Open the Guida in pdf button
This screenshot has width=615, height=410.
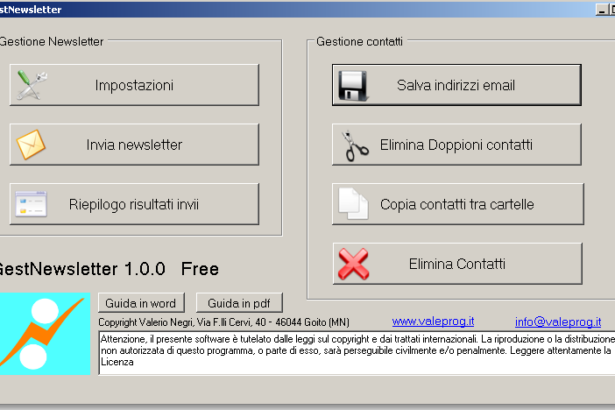[x=239, y=303]
